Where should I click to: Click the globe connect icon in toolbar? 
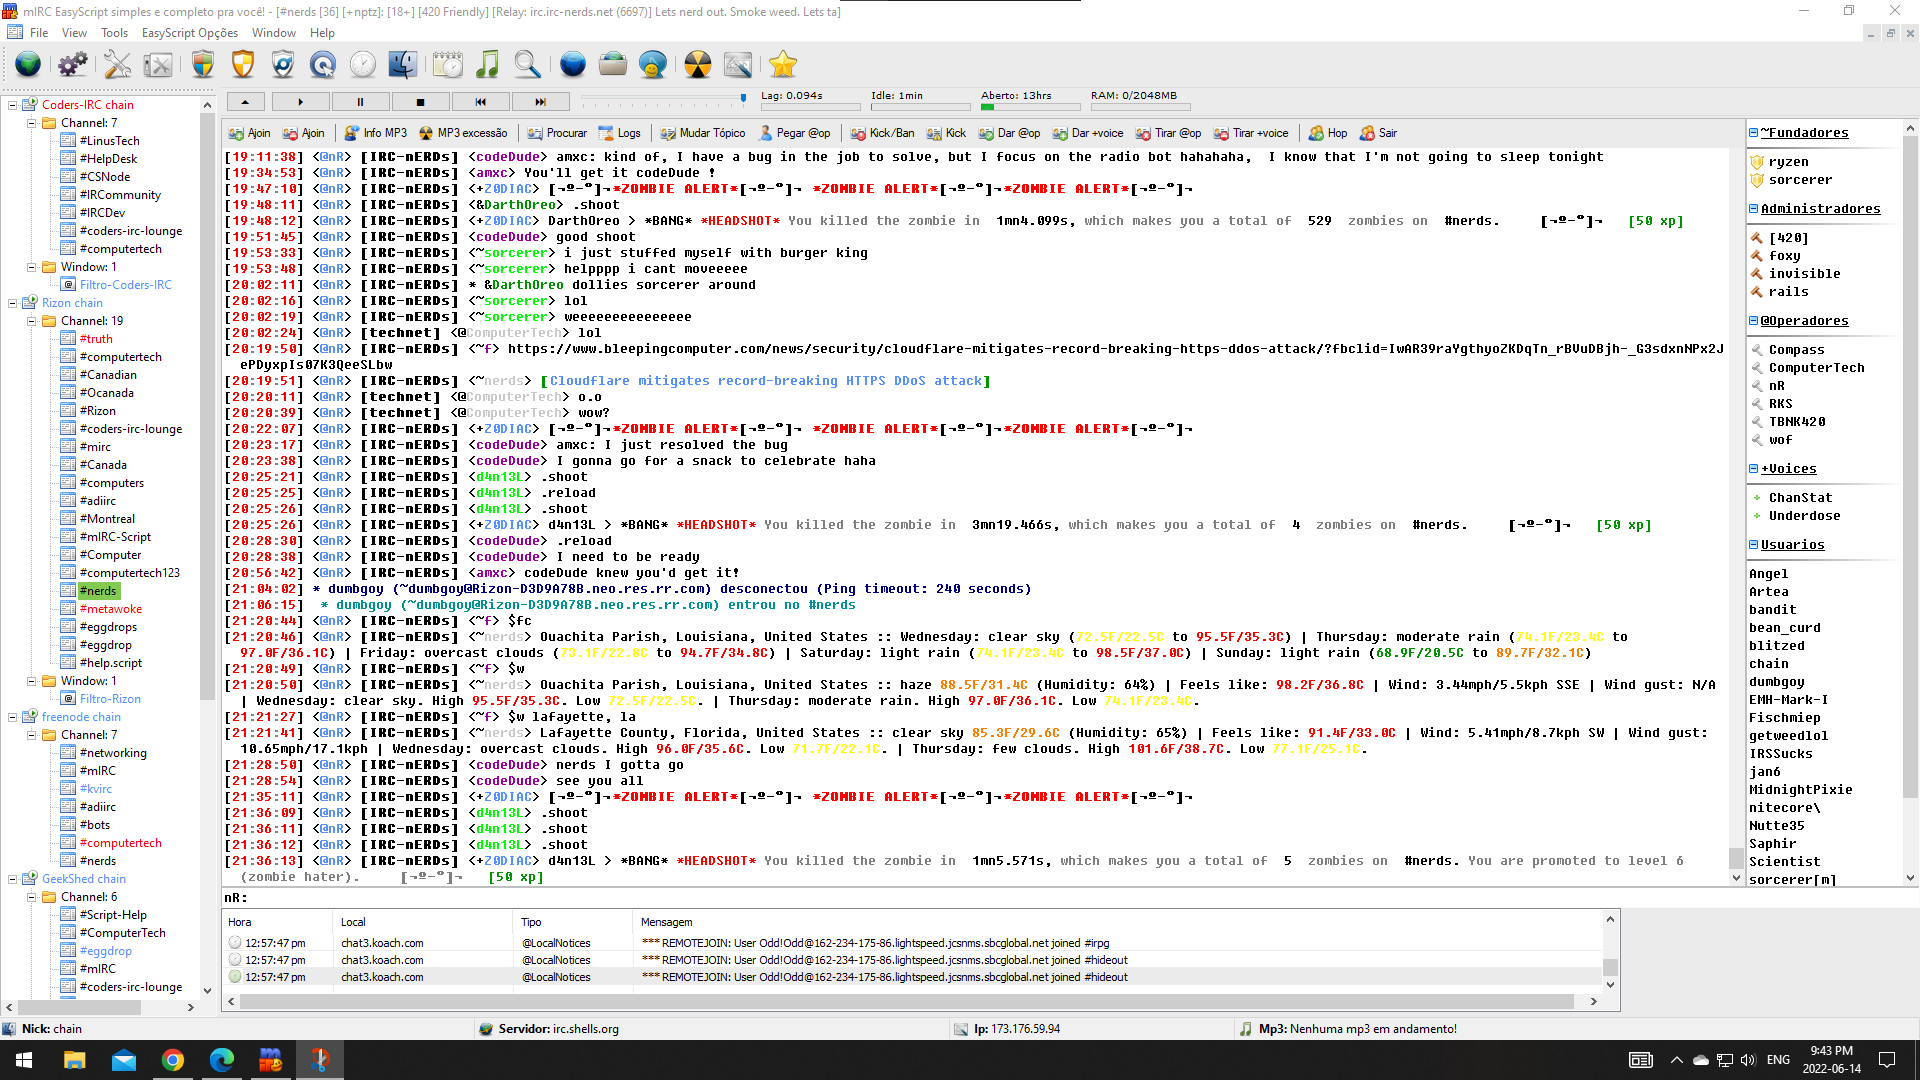(x=28, y=65)
